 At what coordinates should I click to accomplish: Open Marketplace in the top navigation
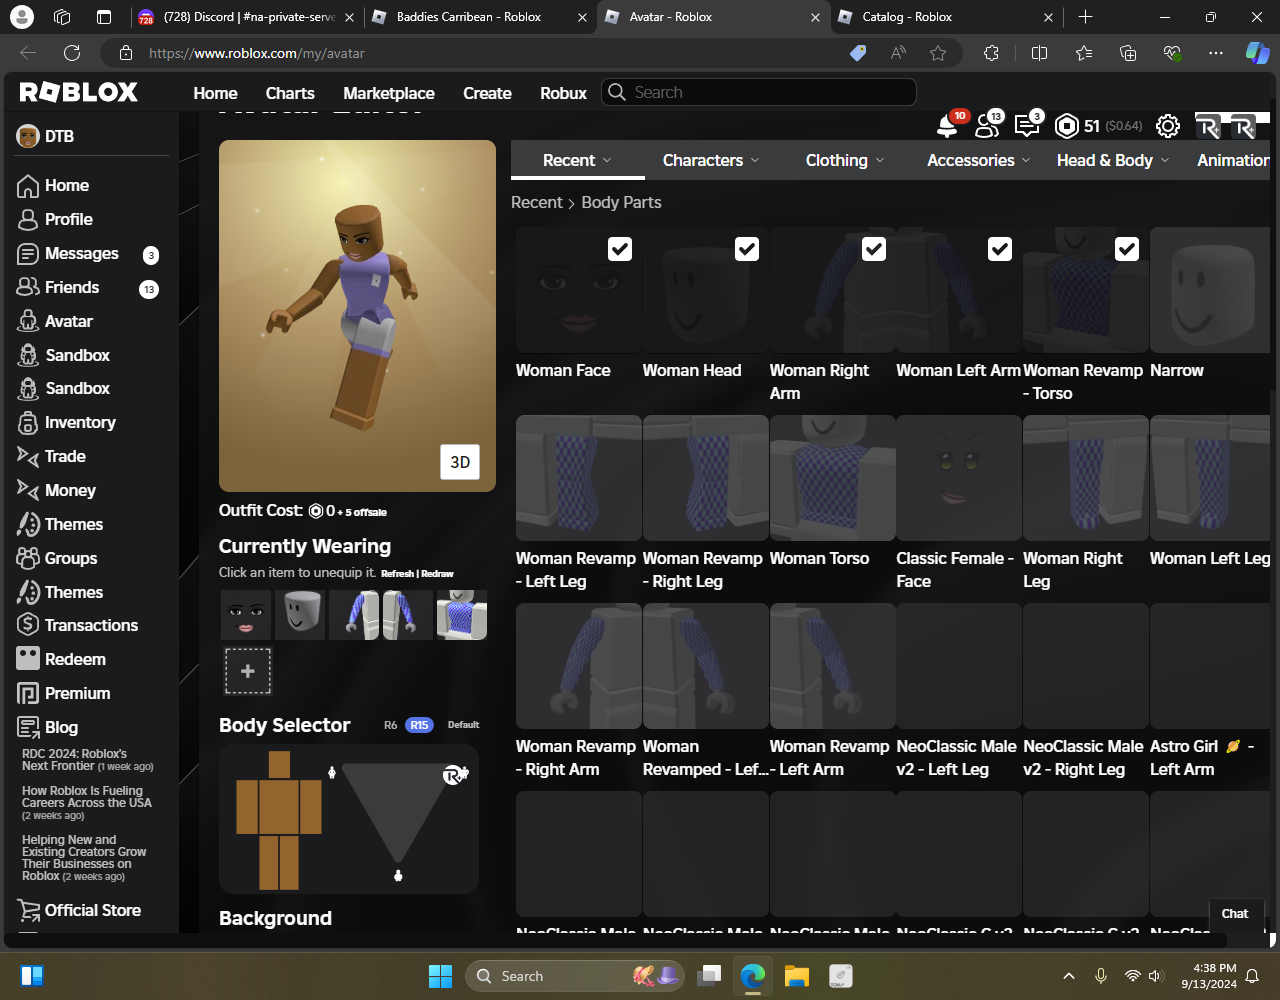(389, 93)
